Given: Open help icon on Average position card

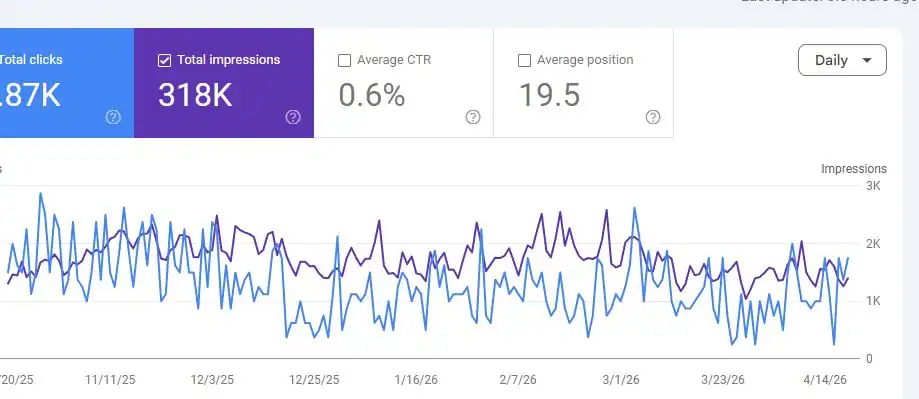Looking at the screenshot, I should pyautogui.click(x=653, y=117).
